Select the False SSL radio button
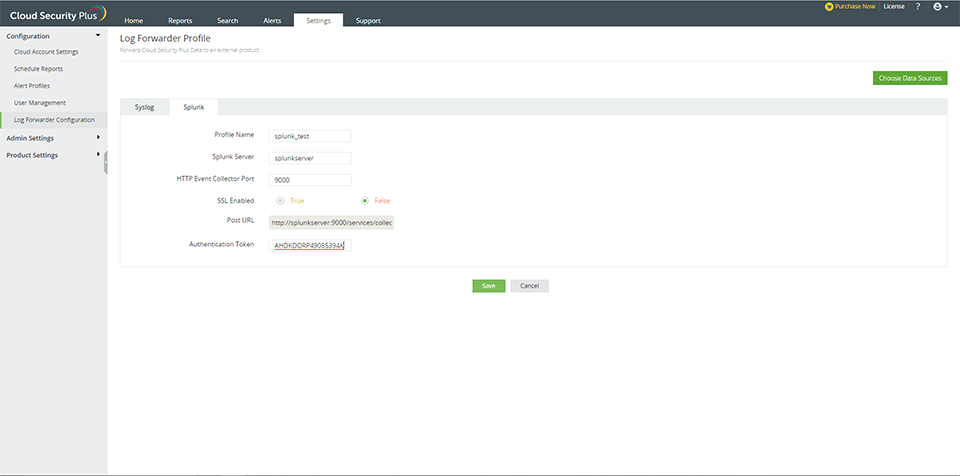 tap(365, 200)
